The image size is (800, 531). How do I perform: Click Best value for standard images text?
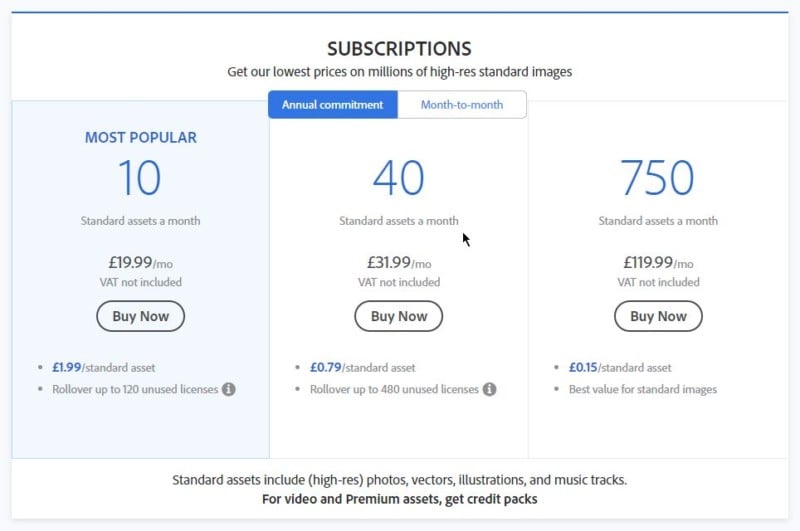click(x=643, y=389)
